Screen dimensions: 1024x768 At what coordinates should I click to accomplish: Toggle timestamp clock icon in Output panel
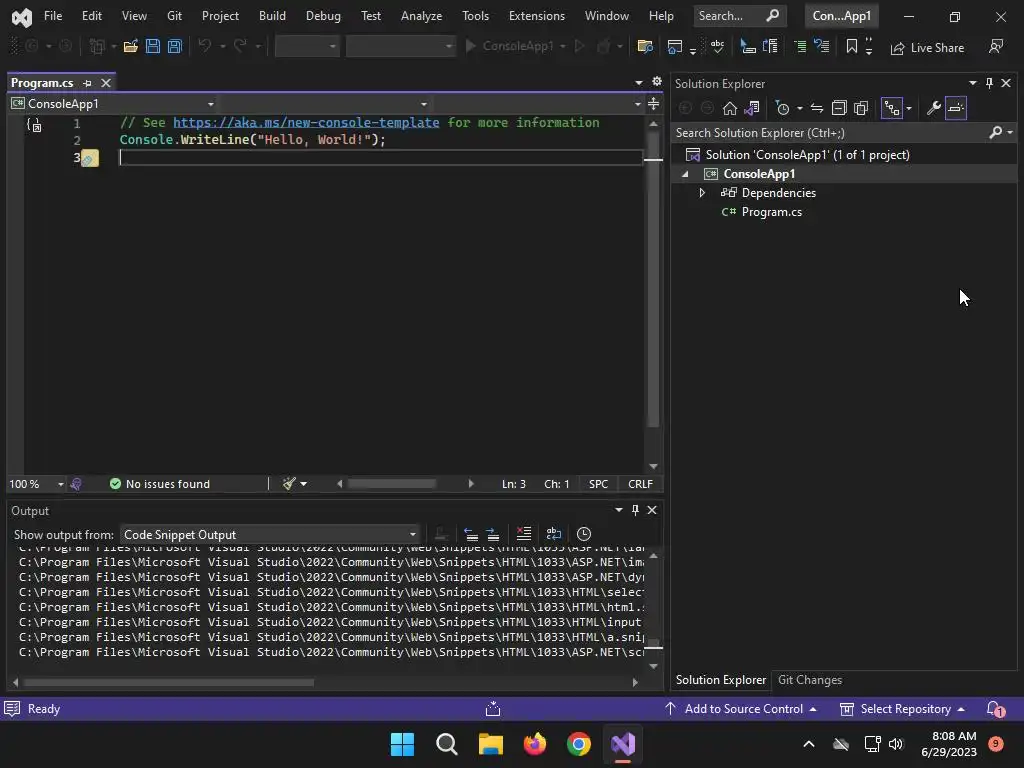pyautogui.click(x=584, y=534)
